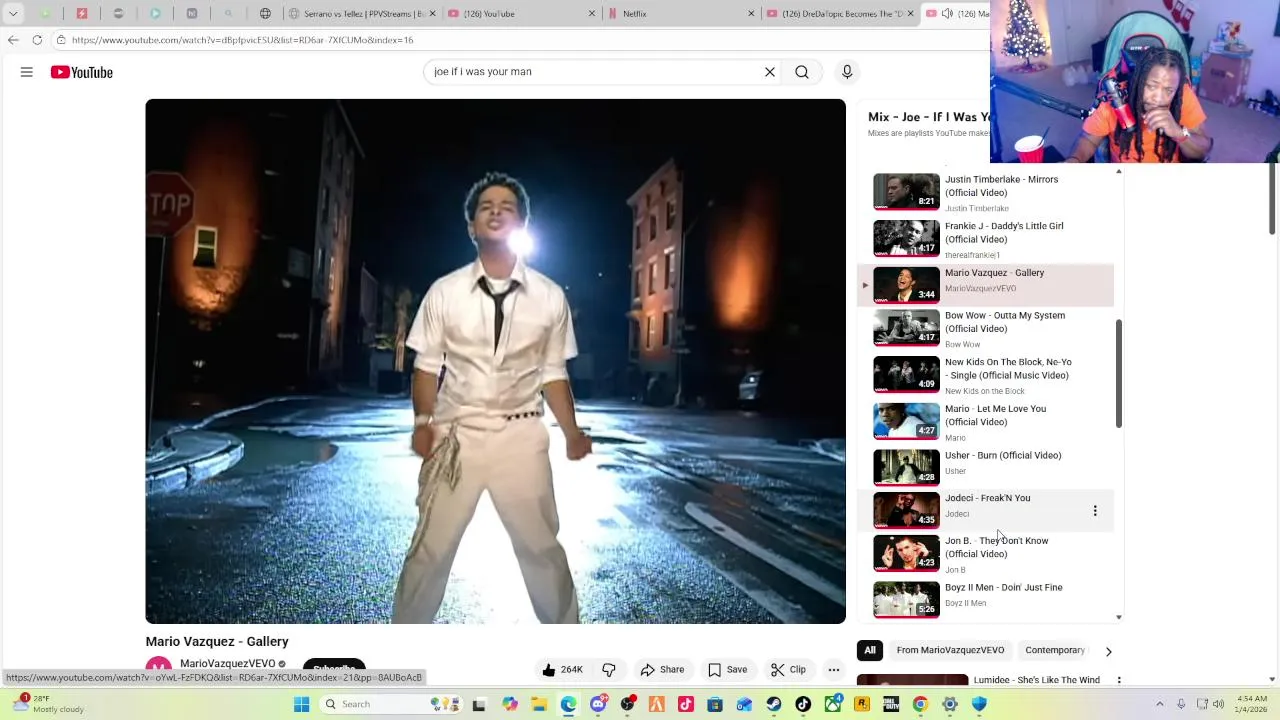The image size is (1280, 720).
Task: Switch to the Serrano vs Tellez PPVStreams tab
Action: [x=362, y=14]
